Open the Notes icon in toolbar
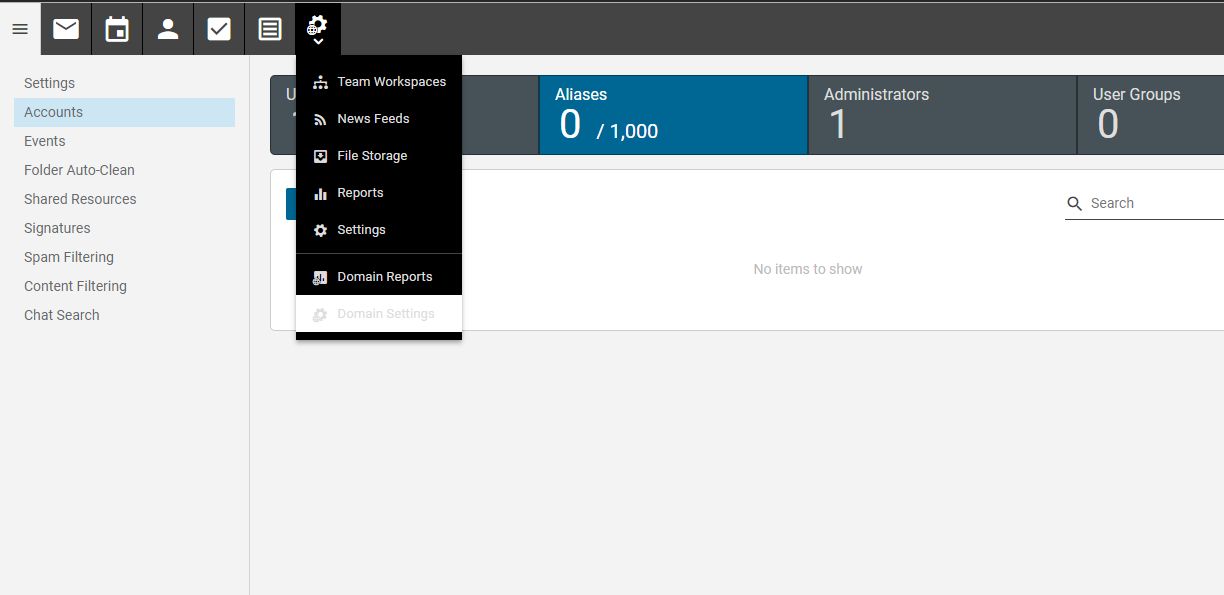The height and width of the screenshot is (595, 1224). coord(270,29)
